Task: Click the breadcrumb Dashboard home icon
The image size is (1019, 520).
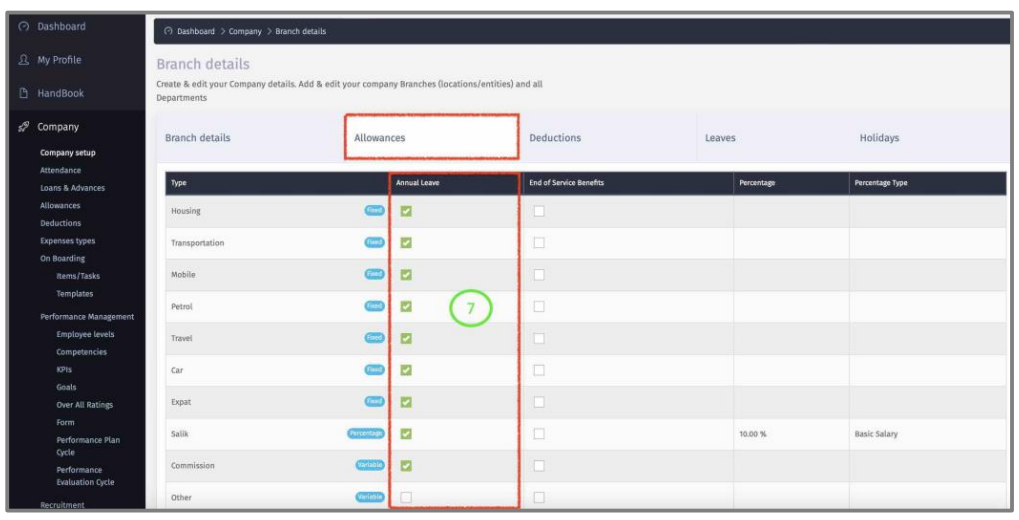Action: [x=167, y=31]
